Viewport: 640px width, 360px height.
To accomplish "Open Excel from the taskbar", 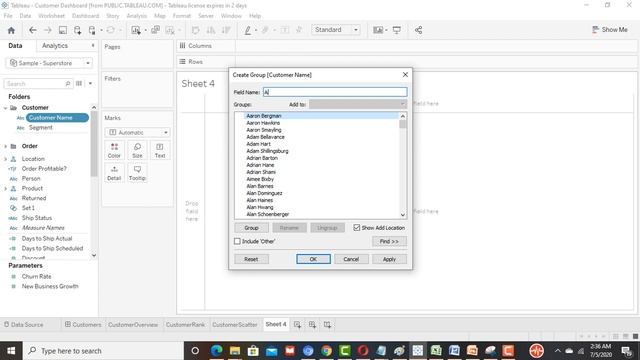I will pyautogui.click(x=436, y=351).
